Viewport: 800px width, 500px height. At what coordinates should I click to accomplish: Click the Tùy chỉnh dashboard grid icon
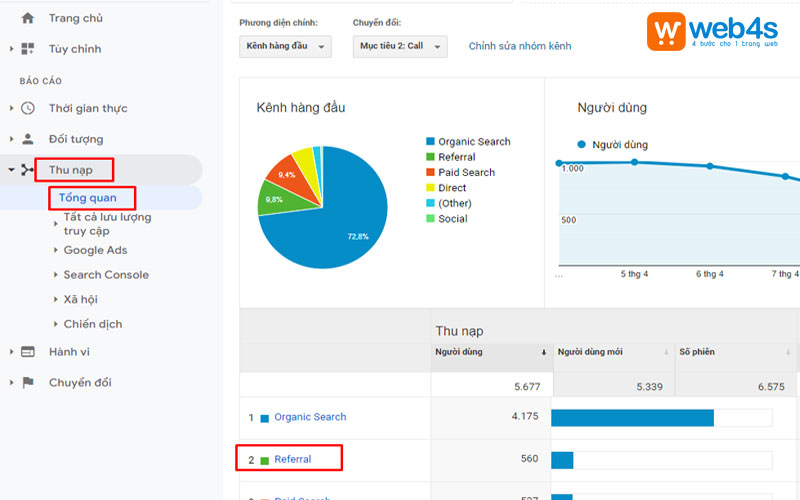click(x=28, y=49)
